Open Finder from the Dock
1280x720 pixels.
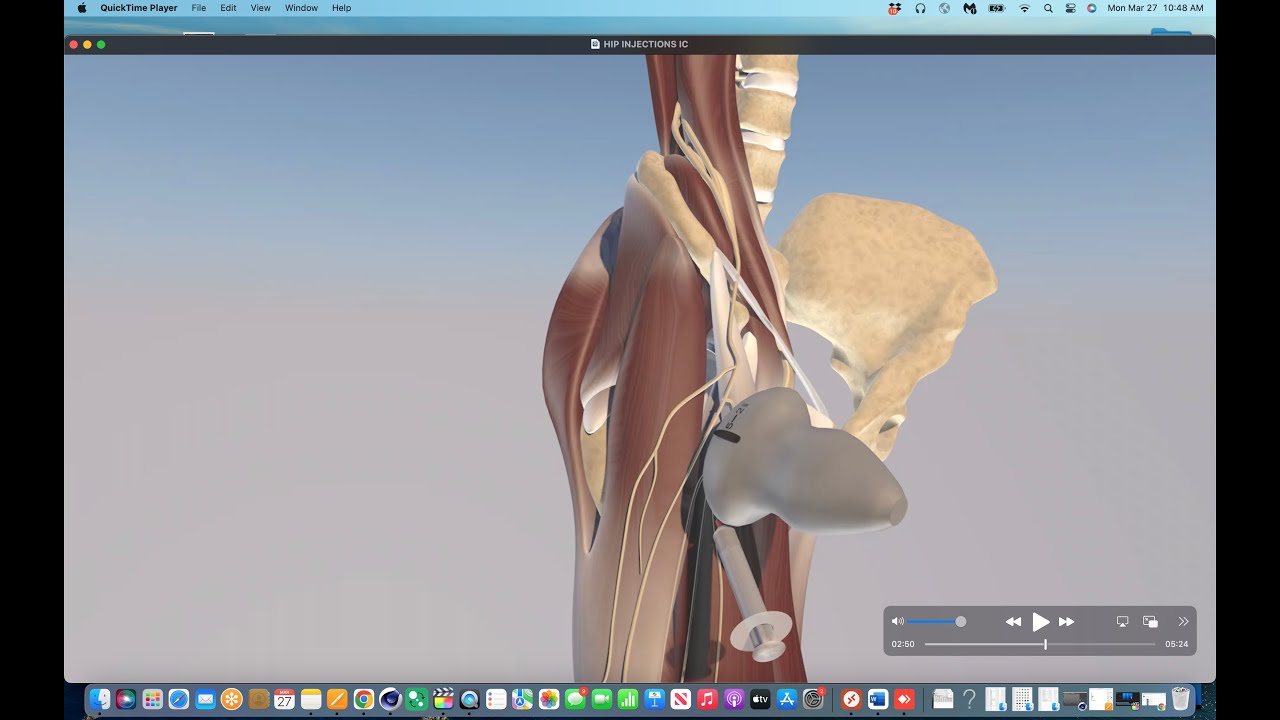[100, 699]
